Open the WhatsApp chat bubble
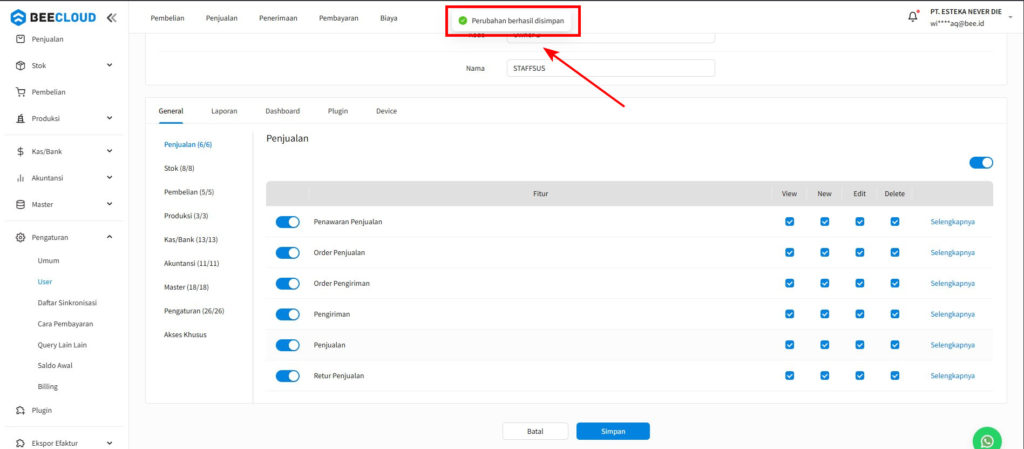Viewport: 1024px width, 449px height. tap(987, 440)
